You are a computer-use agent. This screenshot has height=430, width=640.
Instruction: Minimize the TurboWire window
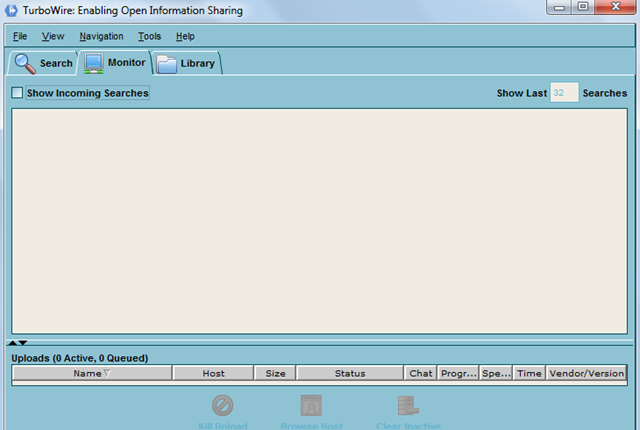click(559, 7)
